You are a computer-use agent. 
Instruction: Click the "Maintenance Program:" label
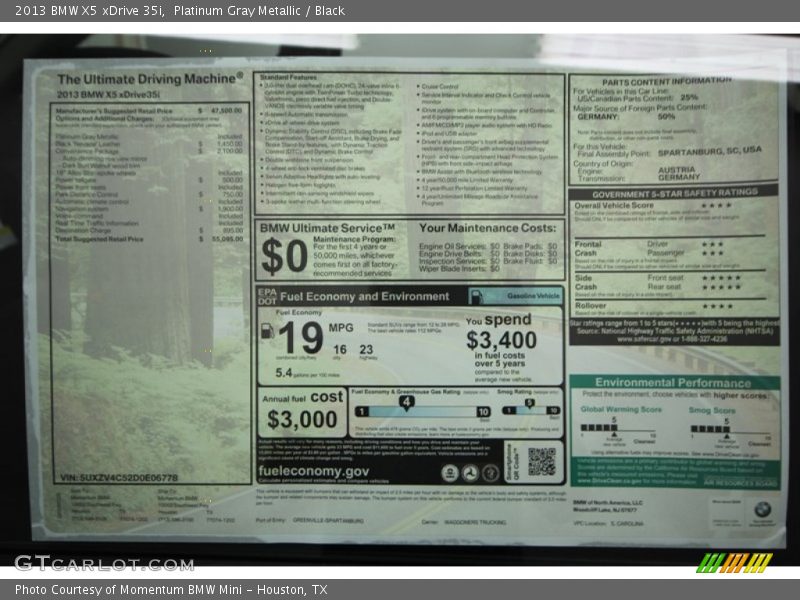click(354, 239)
